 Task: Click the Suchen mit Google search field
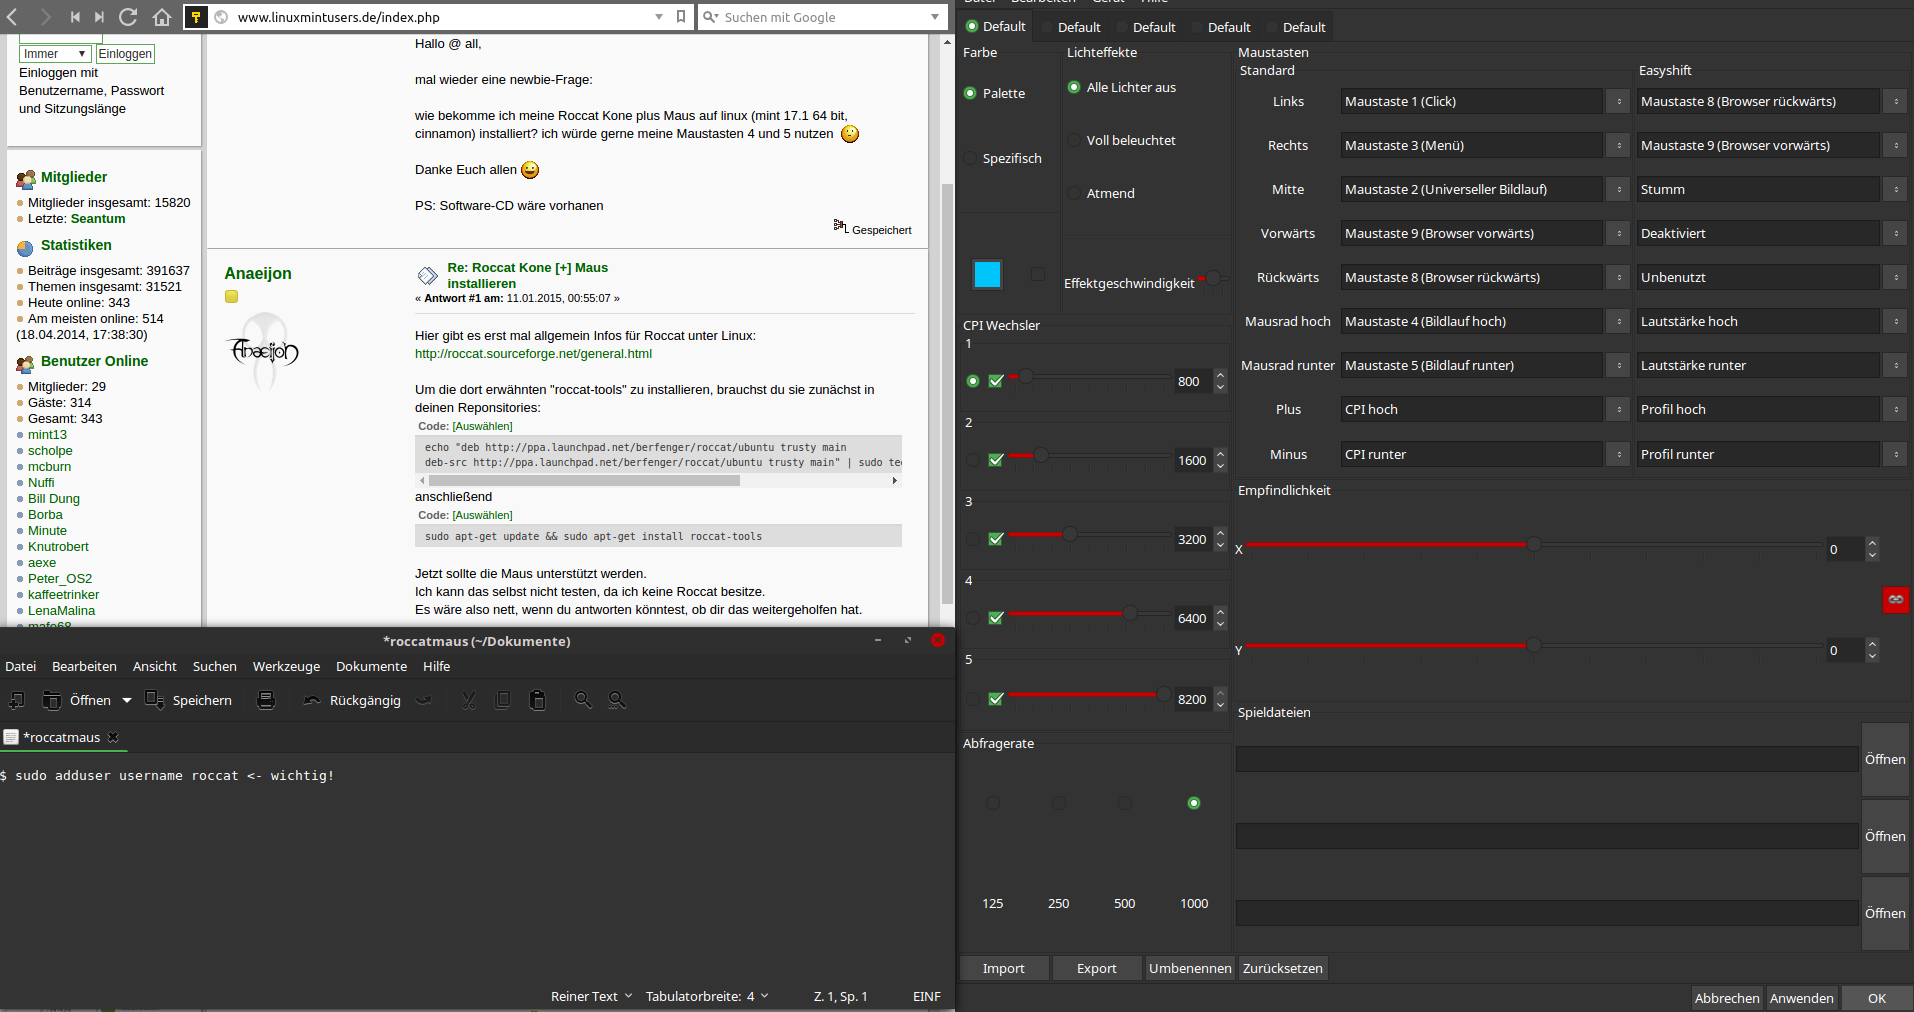click(x=822, y=17)
